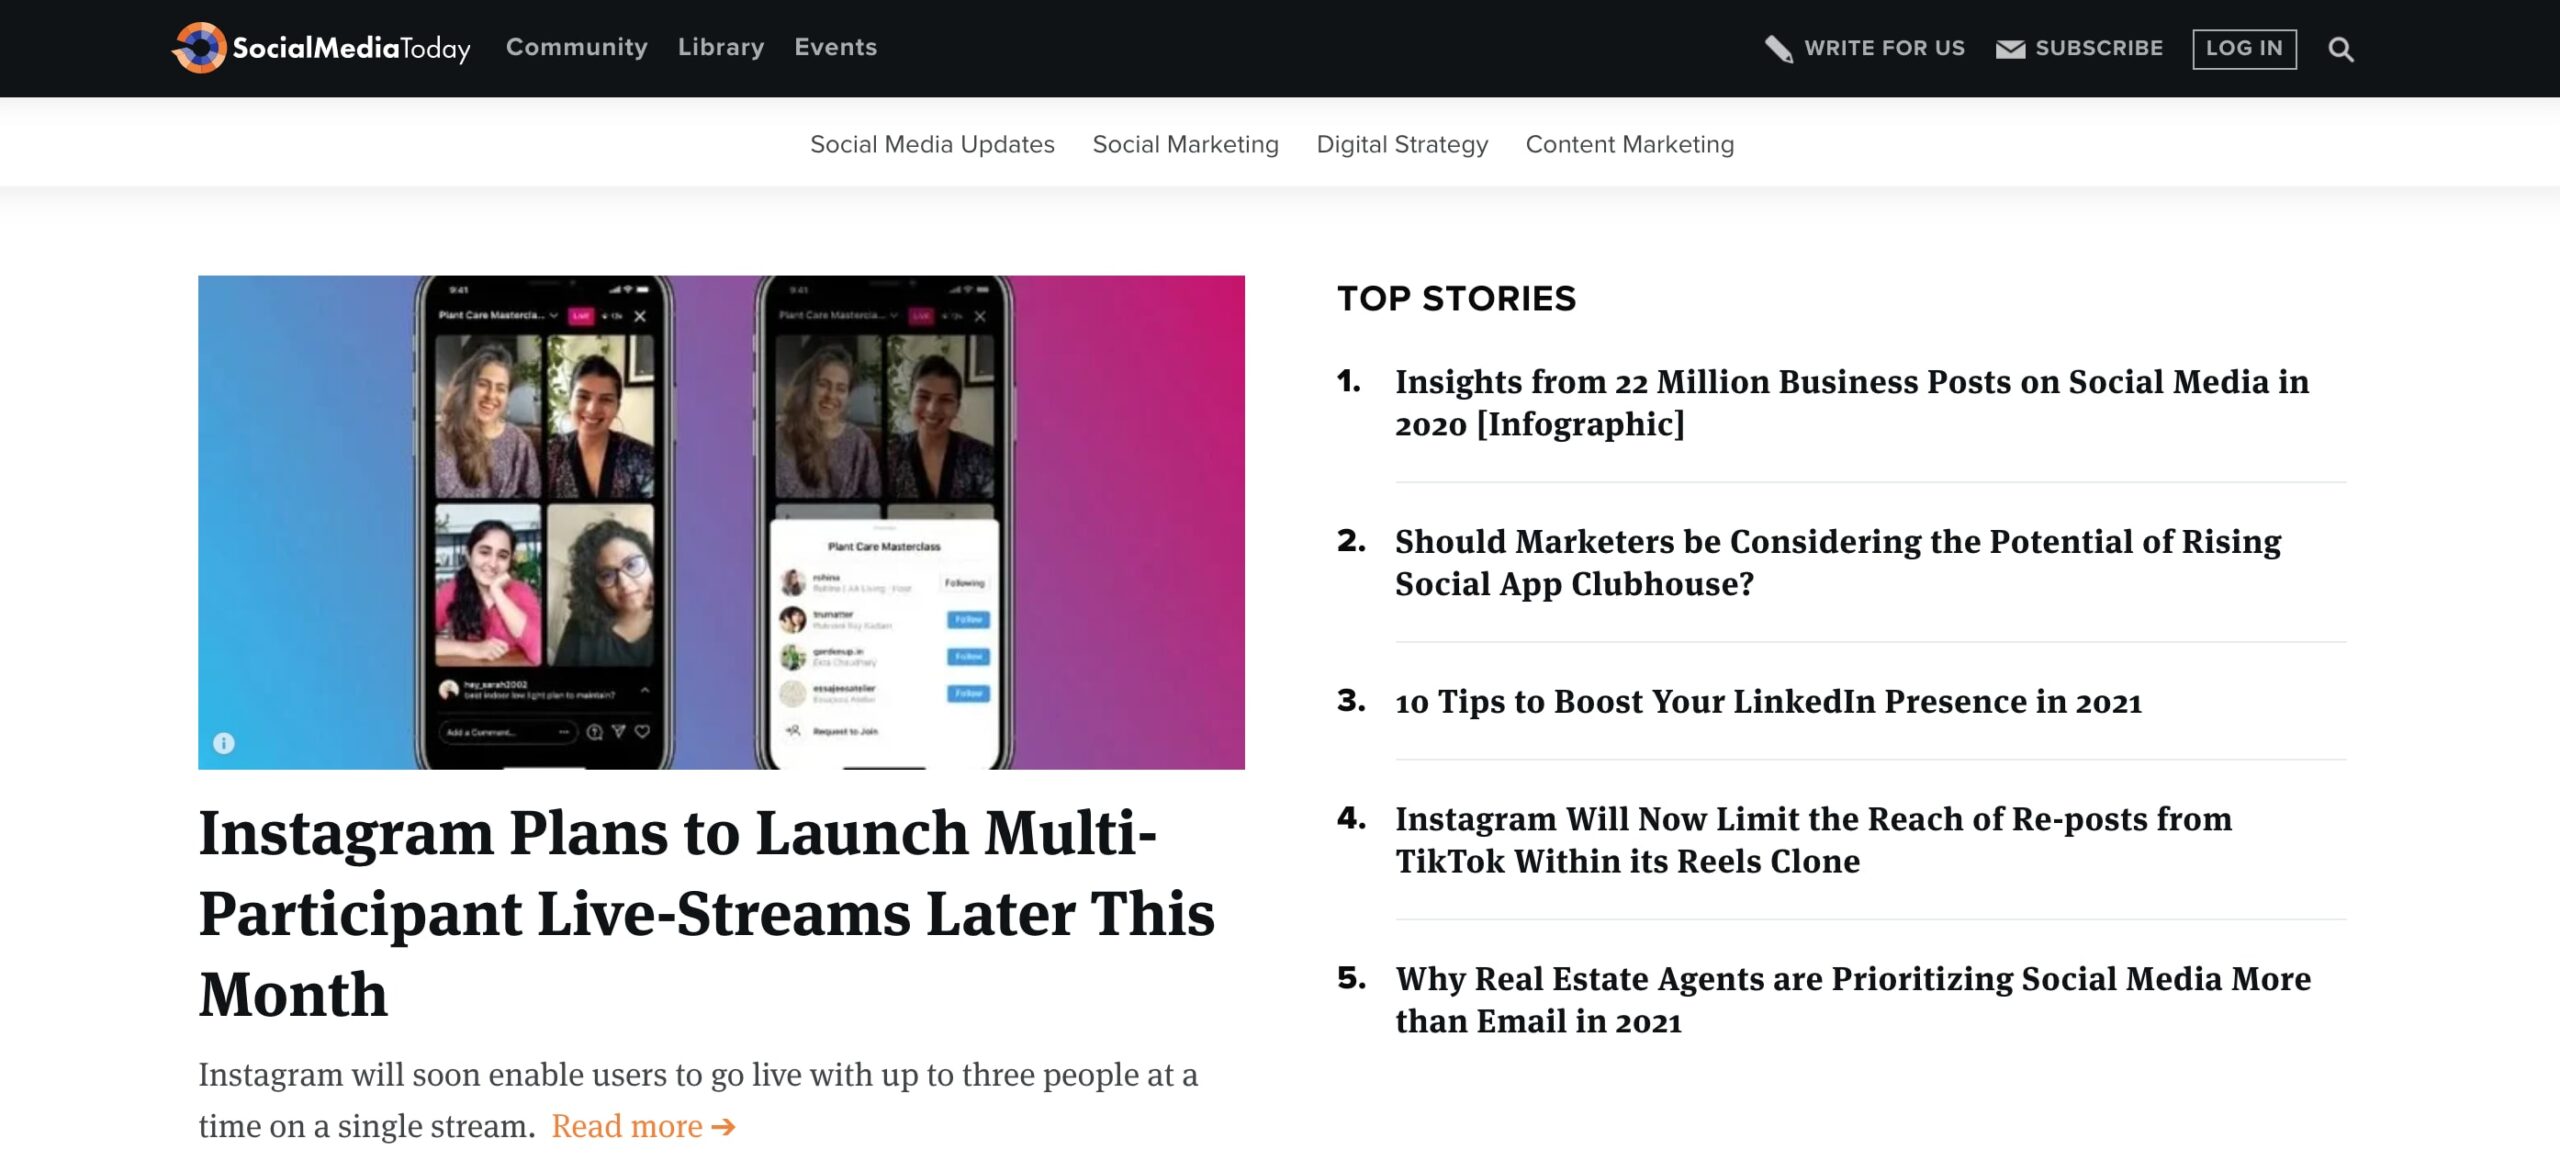The width and height of the screenshot is (2560, 1161).
Task: Open the Library menu item
Action: pyautogui.click(x=721, y=47)
